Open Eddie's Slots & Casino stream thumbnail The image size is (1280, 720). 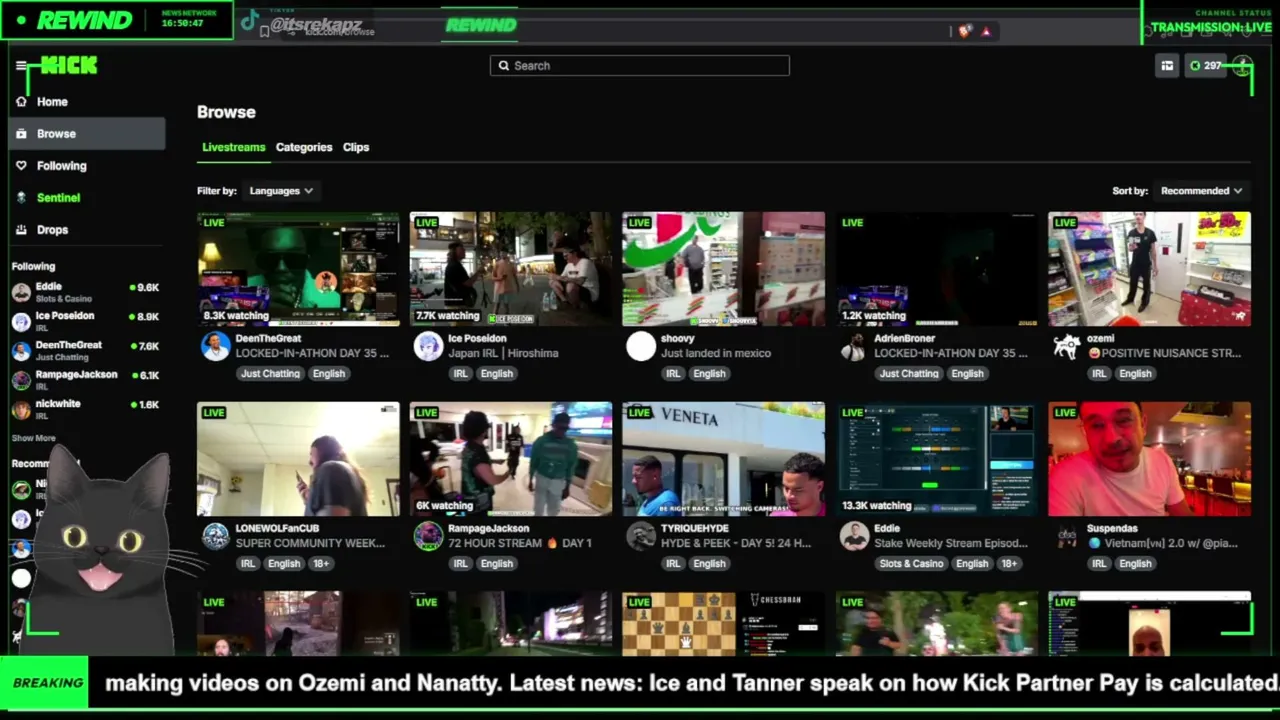click(937, 459)
